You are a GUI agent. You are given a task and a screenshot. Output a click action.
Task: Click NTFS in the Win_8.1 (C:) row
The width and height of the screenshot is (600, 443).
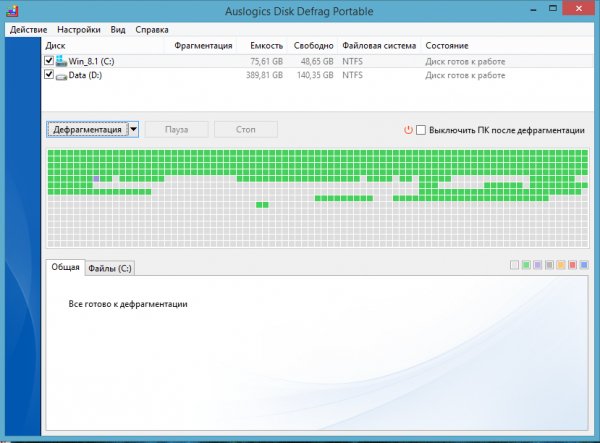(x=352, y=61)
